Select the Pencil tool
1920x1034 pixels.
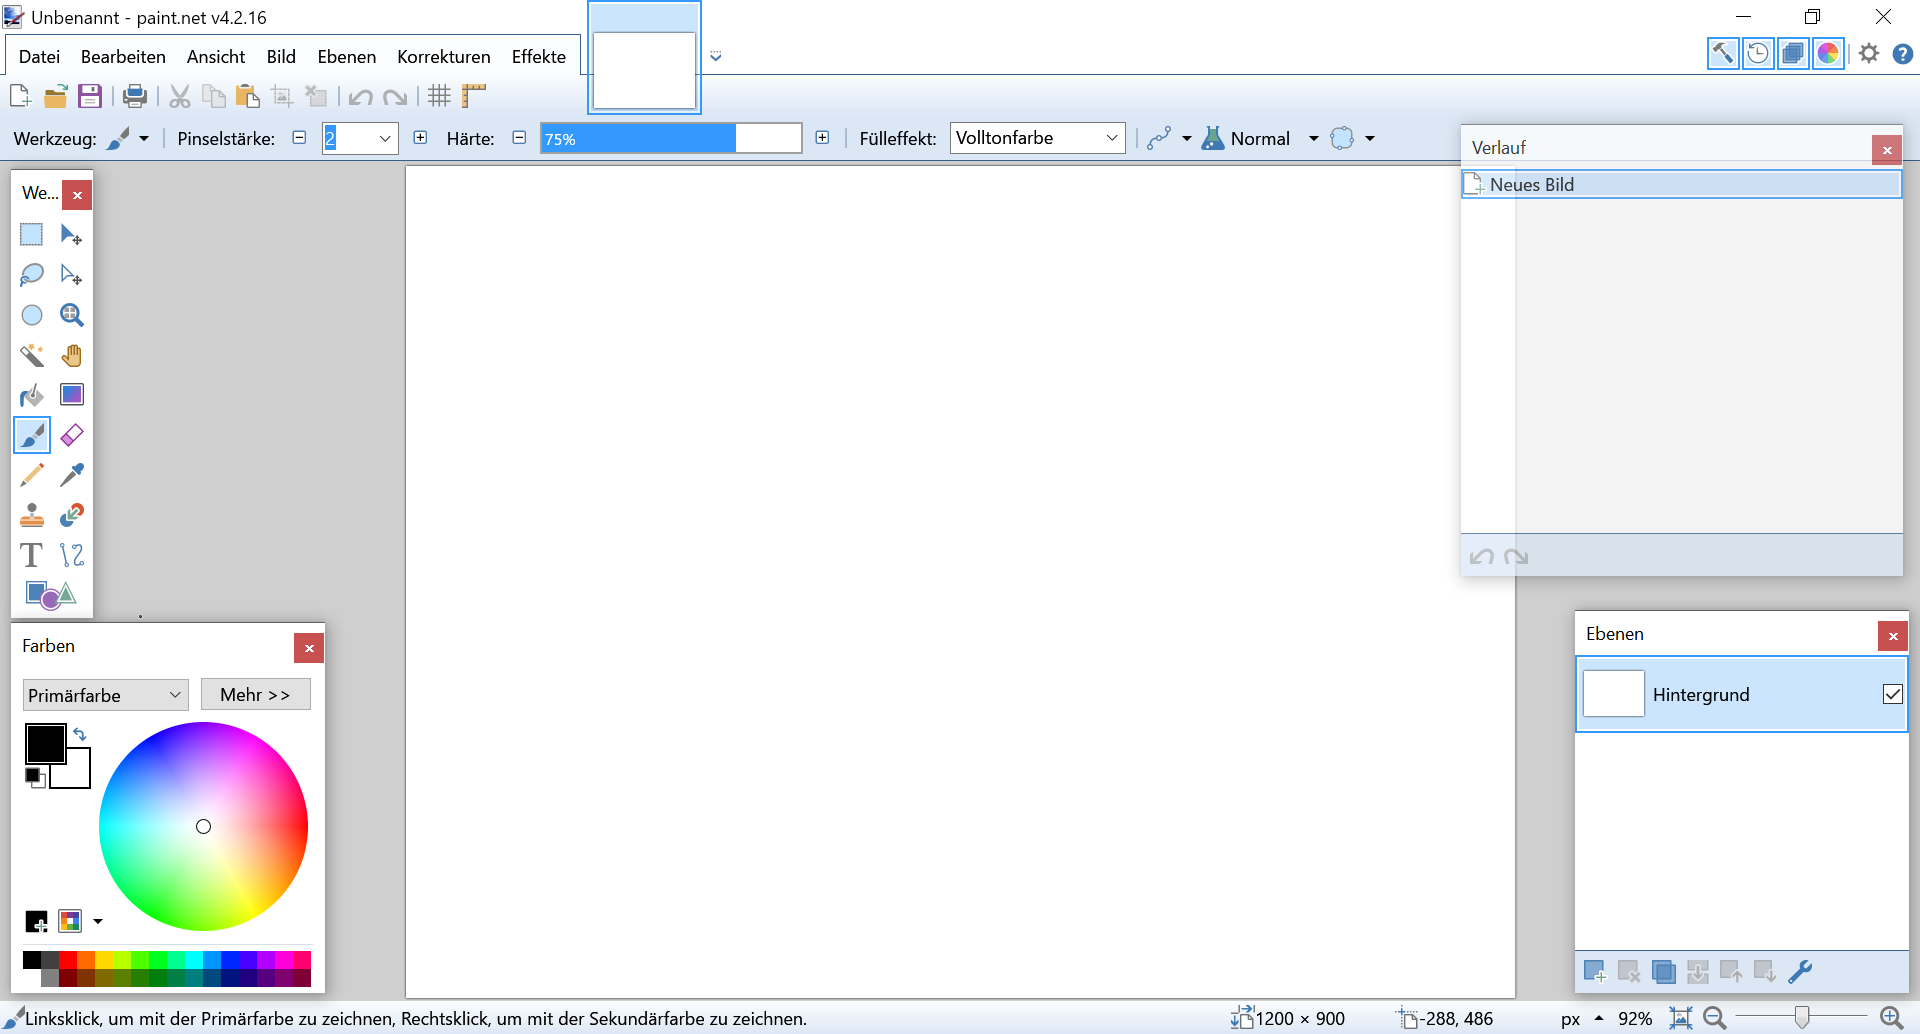click(x=32, y=475)
